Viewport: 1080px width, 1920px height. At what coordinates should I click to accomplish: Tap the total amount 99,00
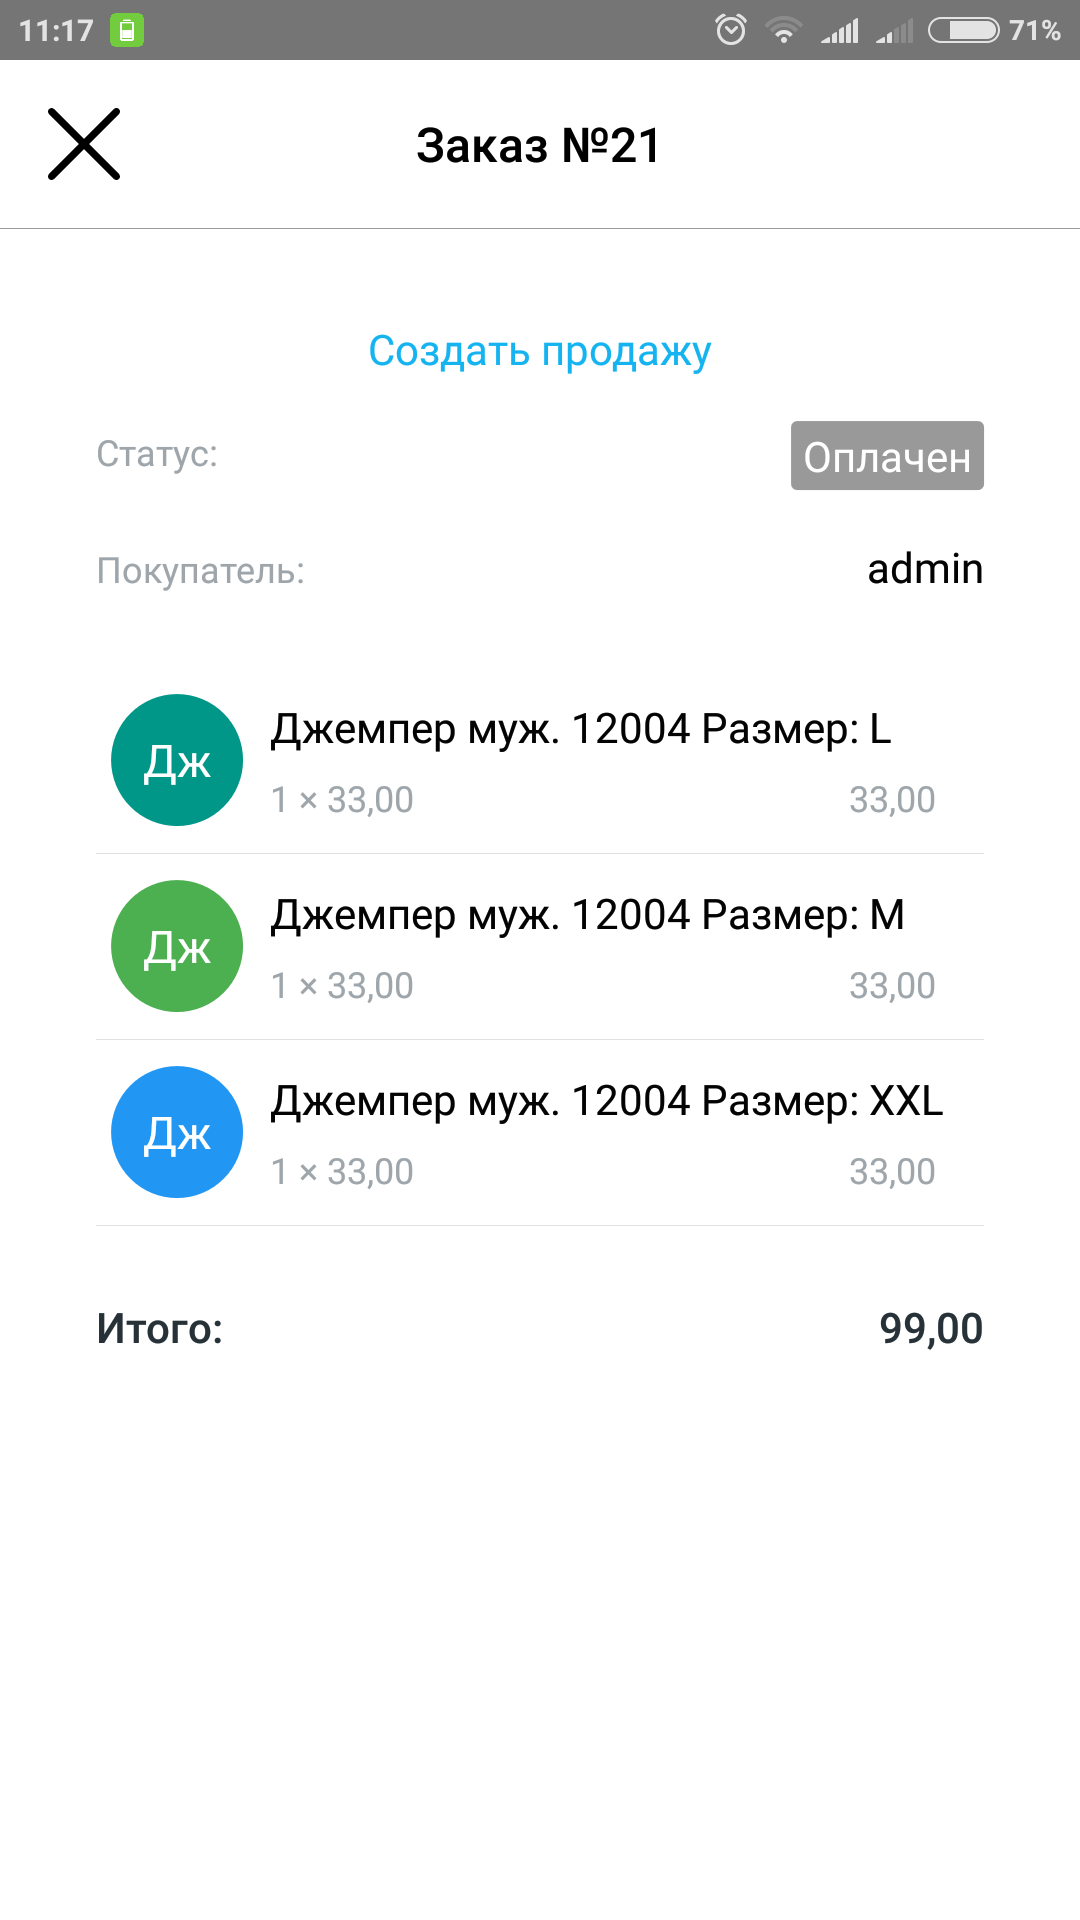point(931,1329)
